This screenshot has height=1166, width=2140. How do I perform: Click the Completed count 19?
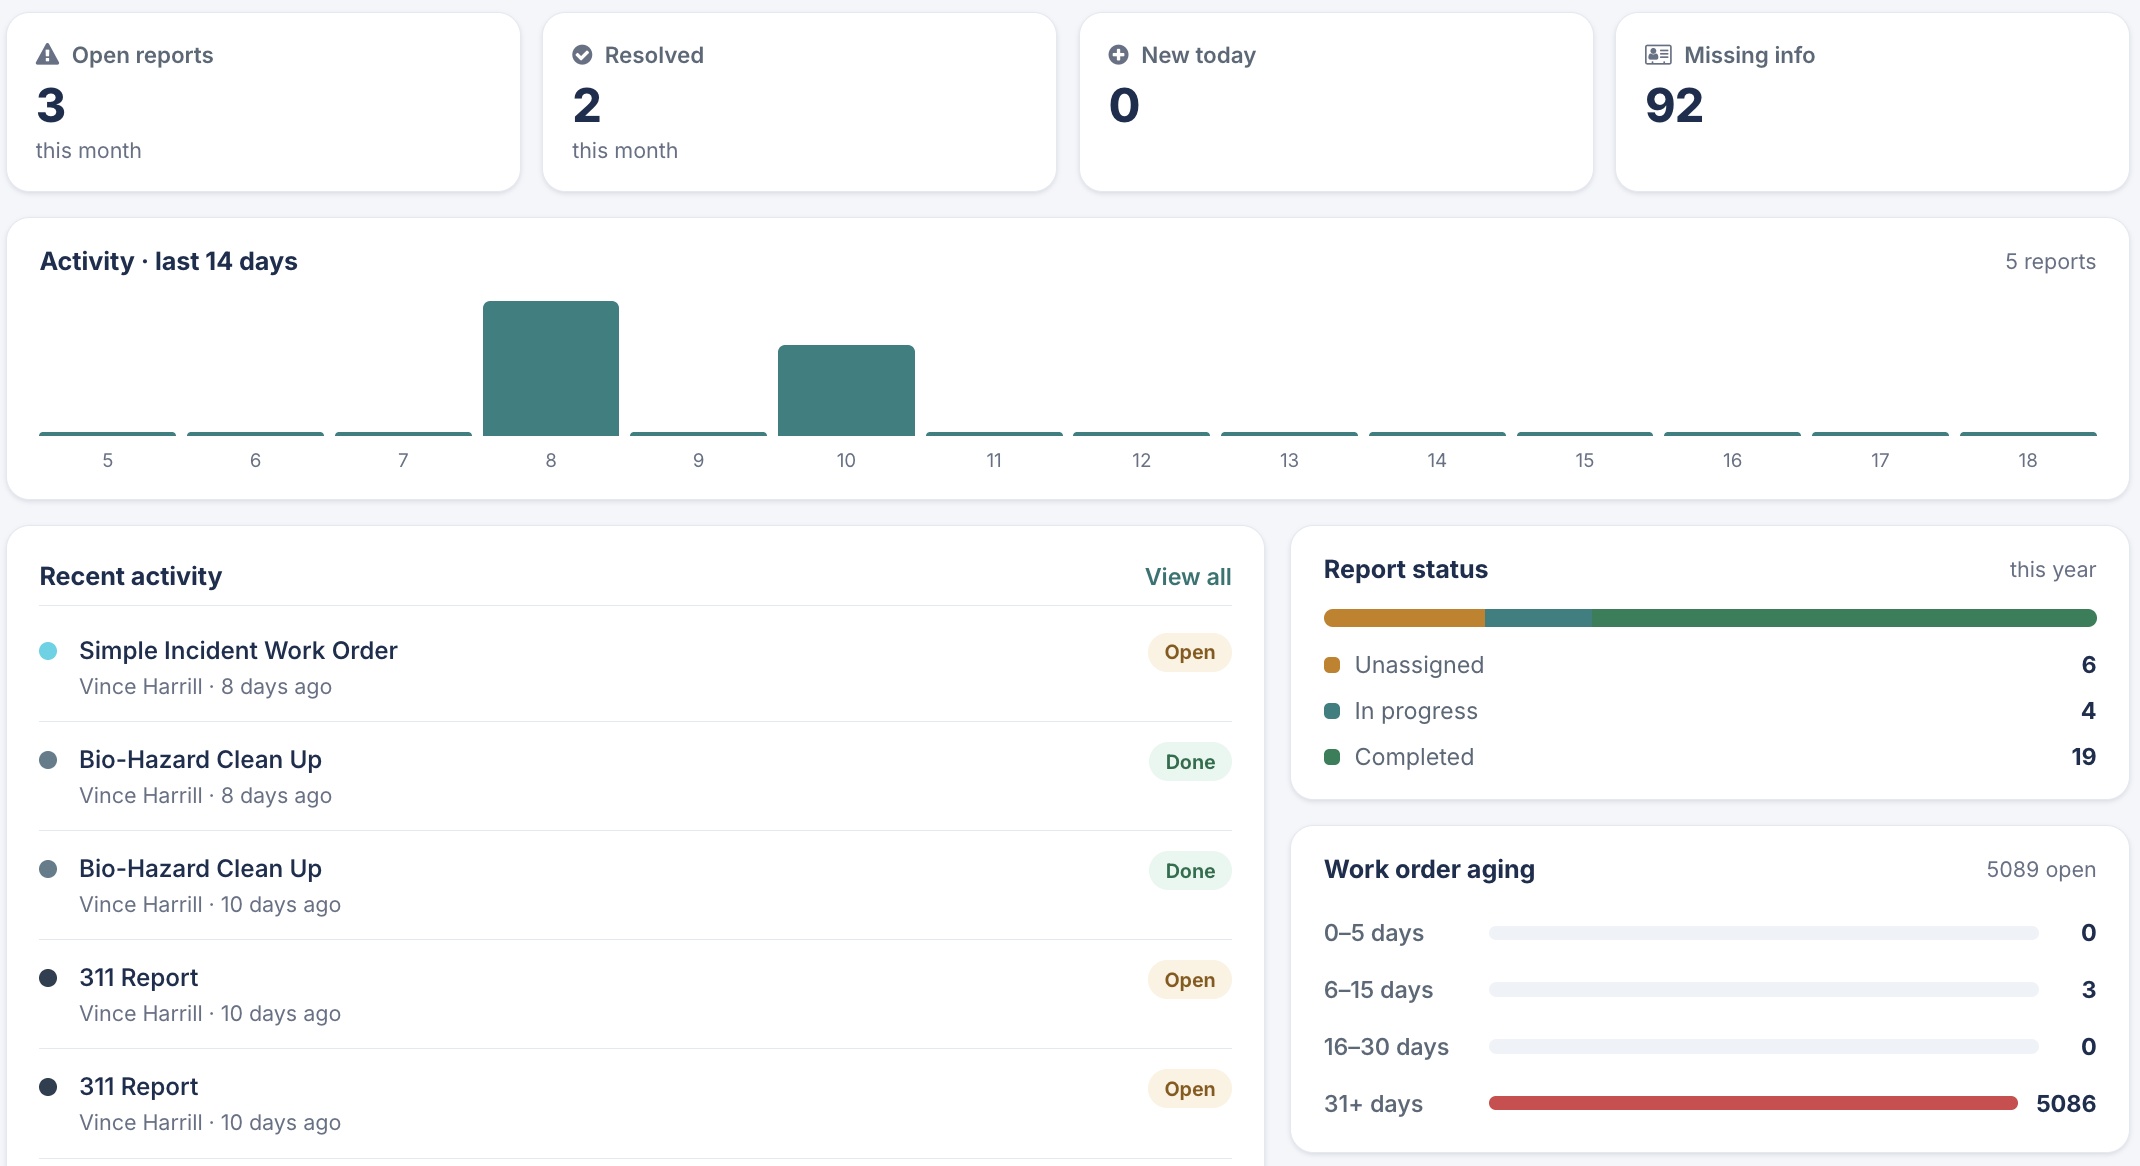pyautogui.click(x=2083, y=757)
